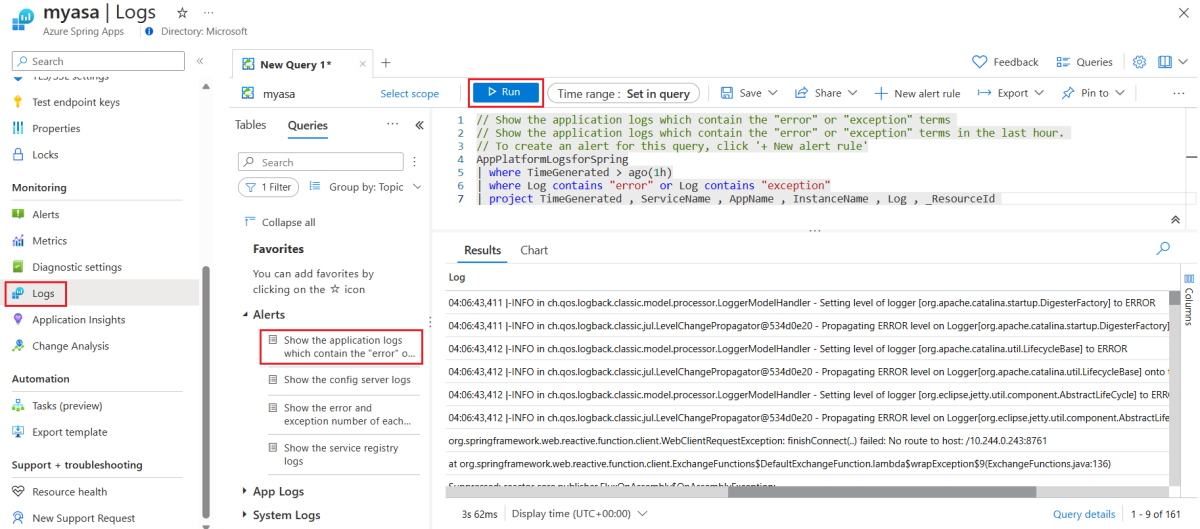
Task: Open the settings gear icon
Action: coord(1139,62)
